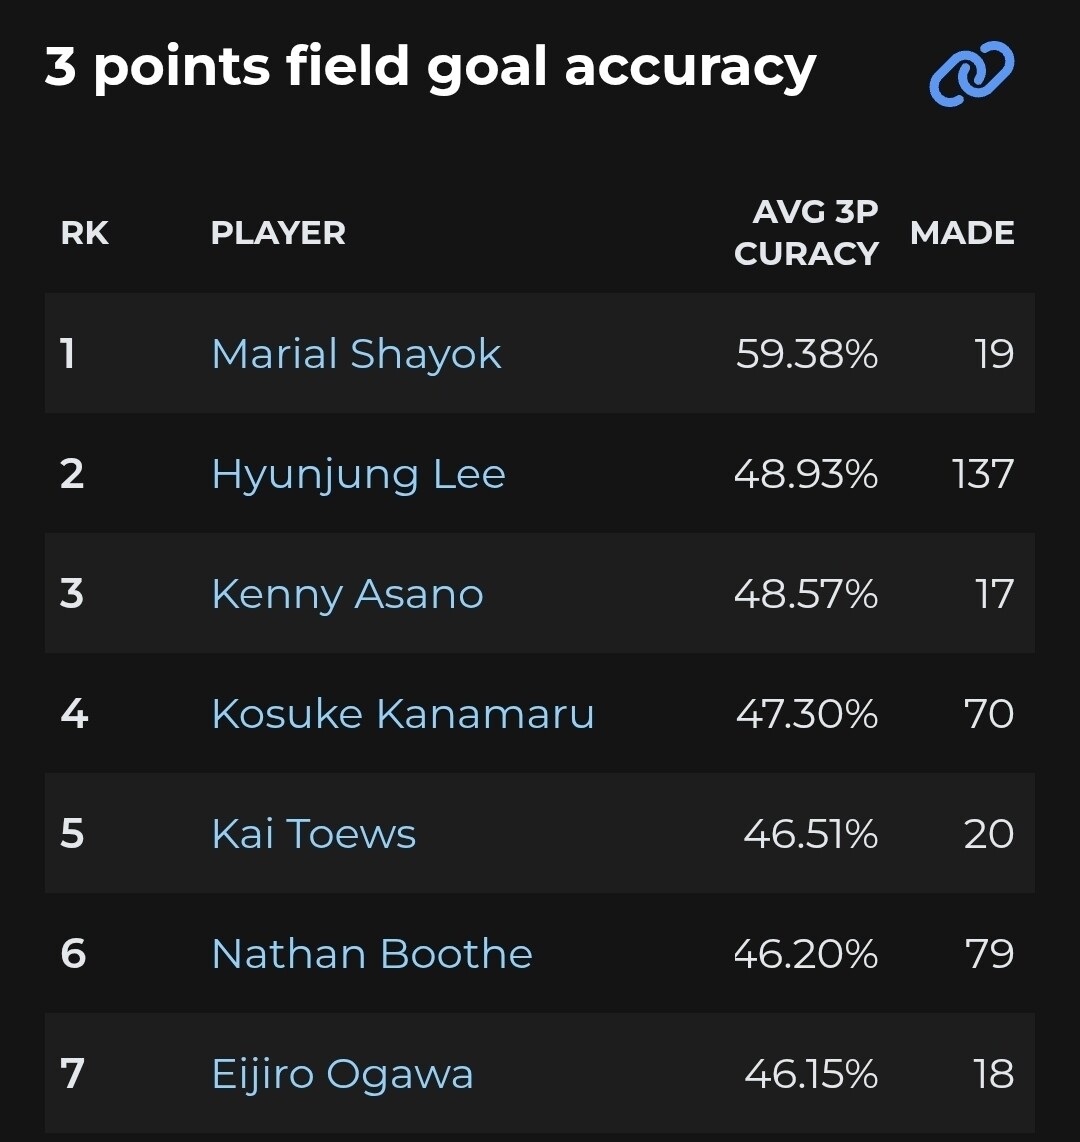The height and width of the screenshot is (1142, 1080).
Task: Click the 59.38% accuracy value
Action: 806,354
